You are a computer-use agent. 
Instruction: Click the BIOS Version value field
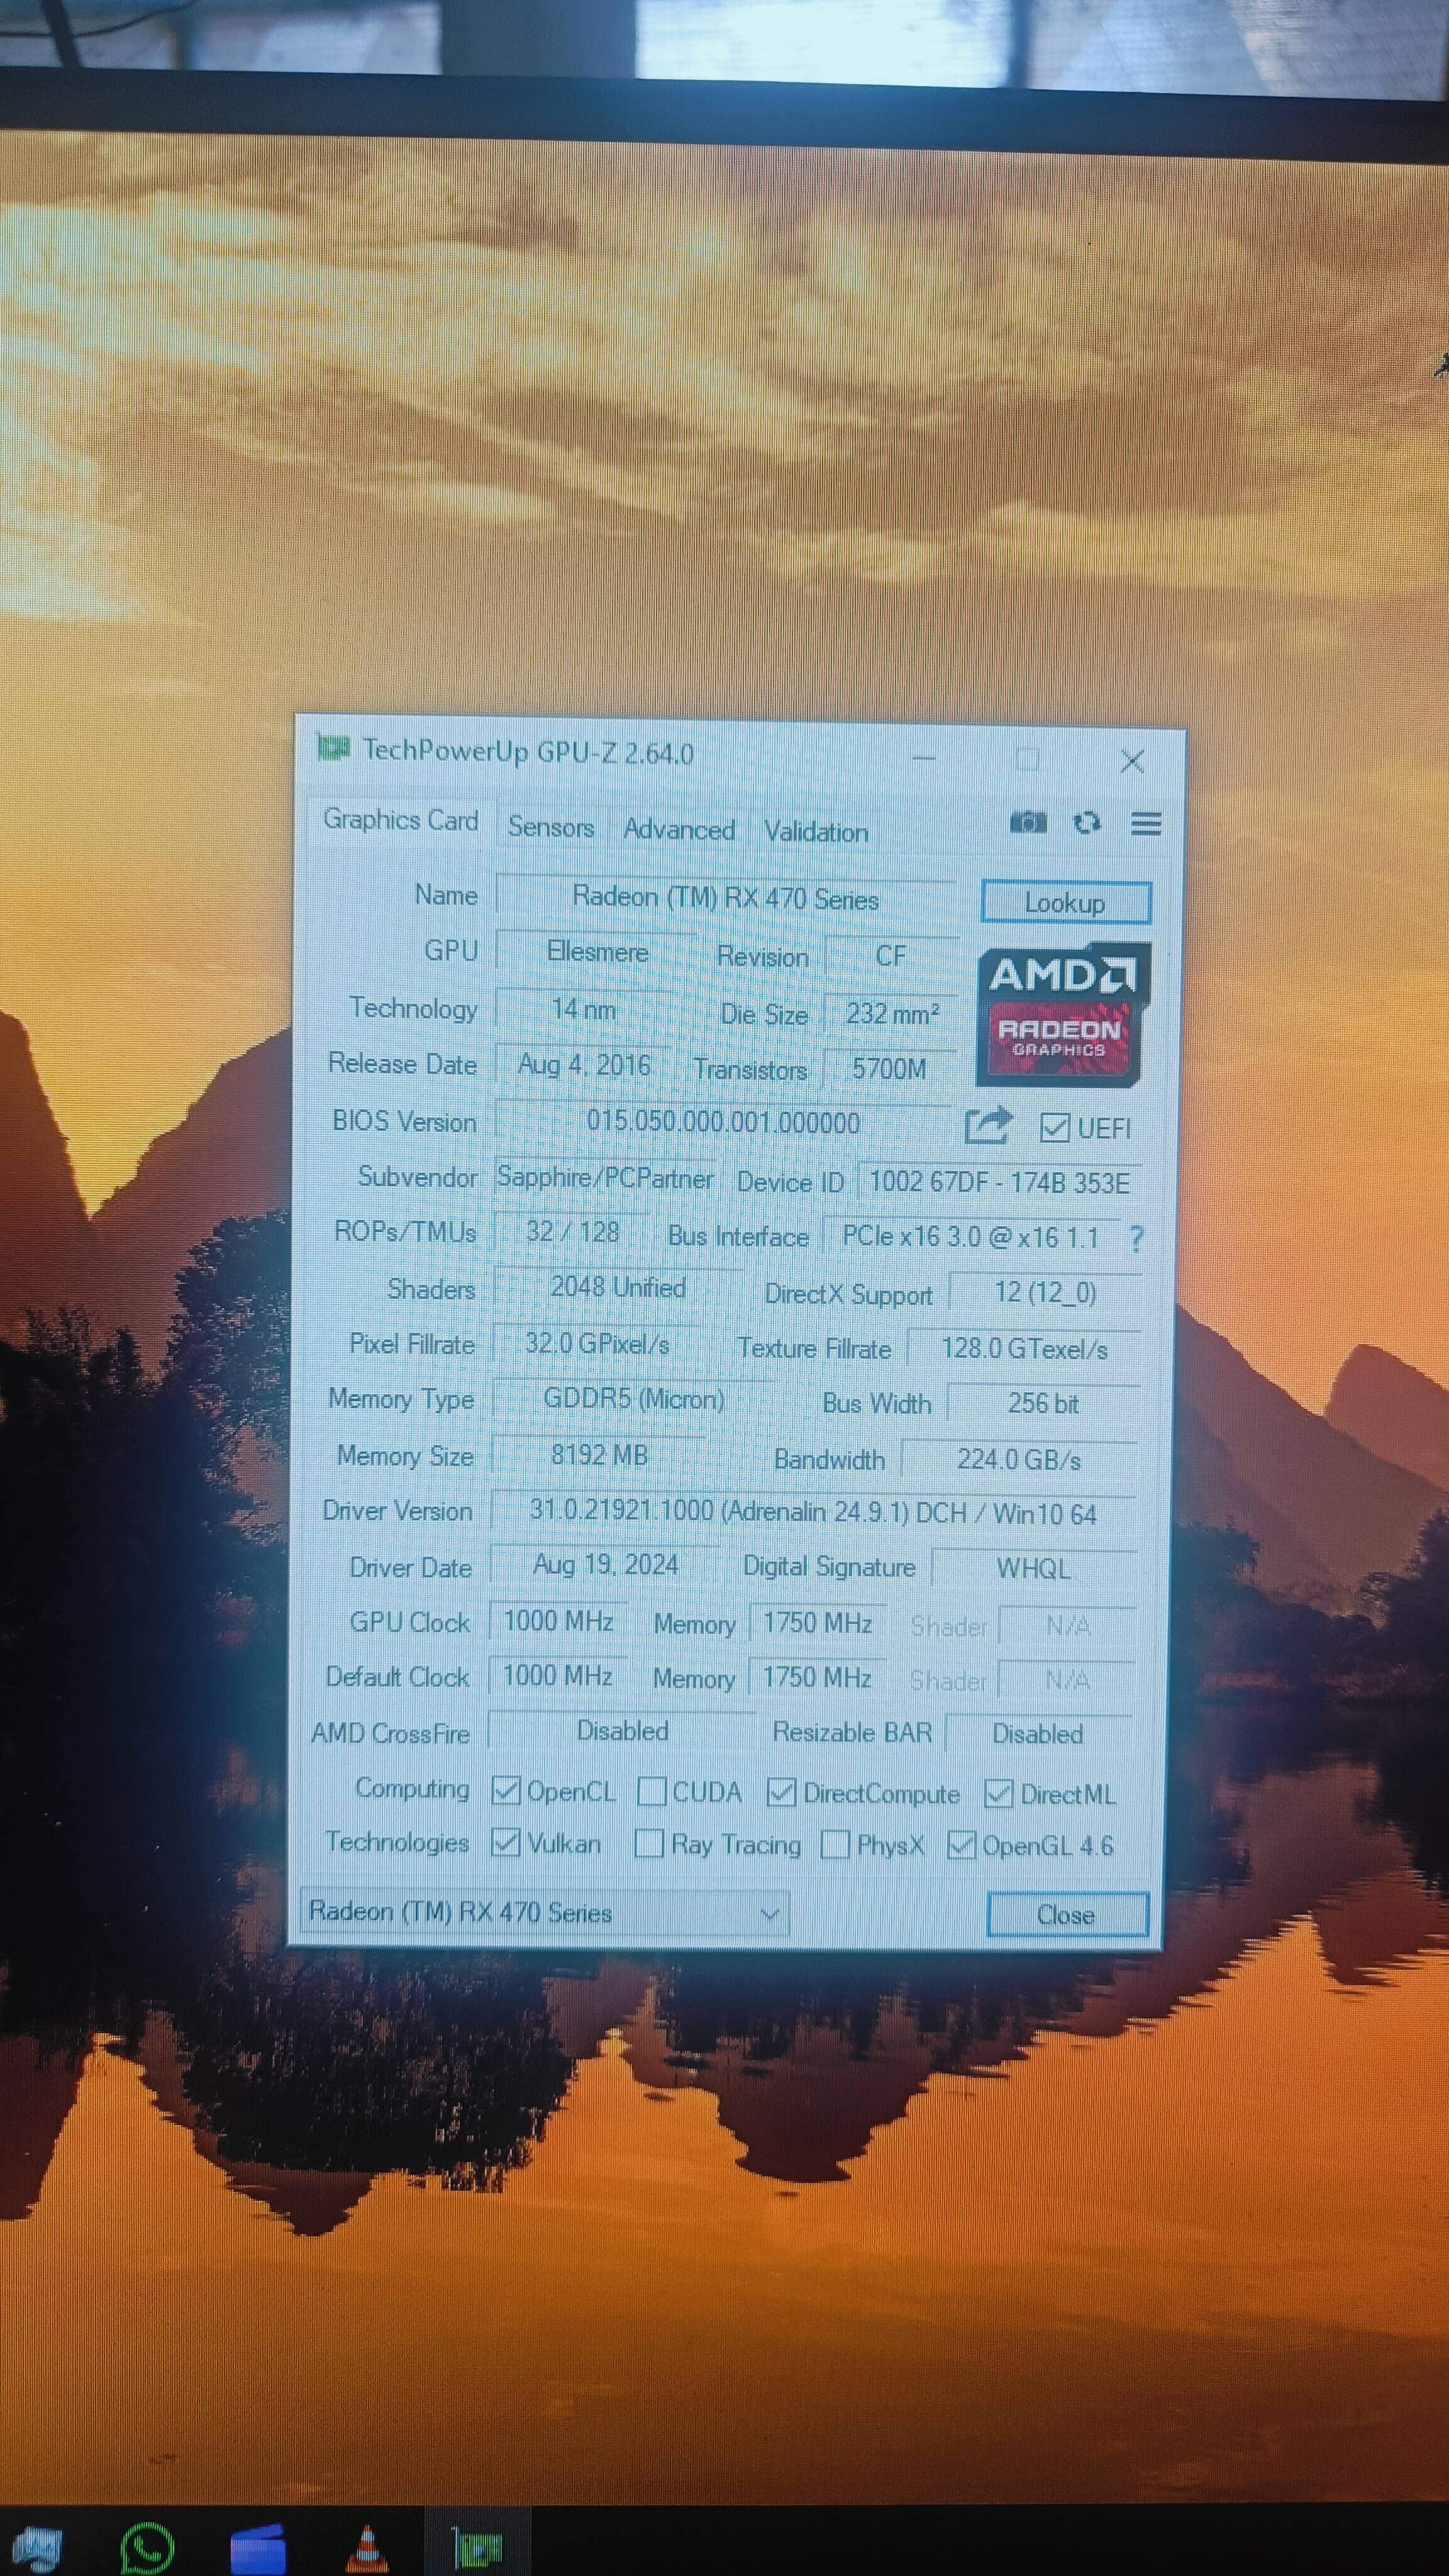(x=723, y=1122)
